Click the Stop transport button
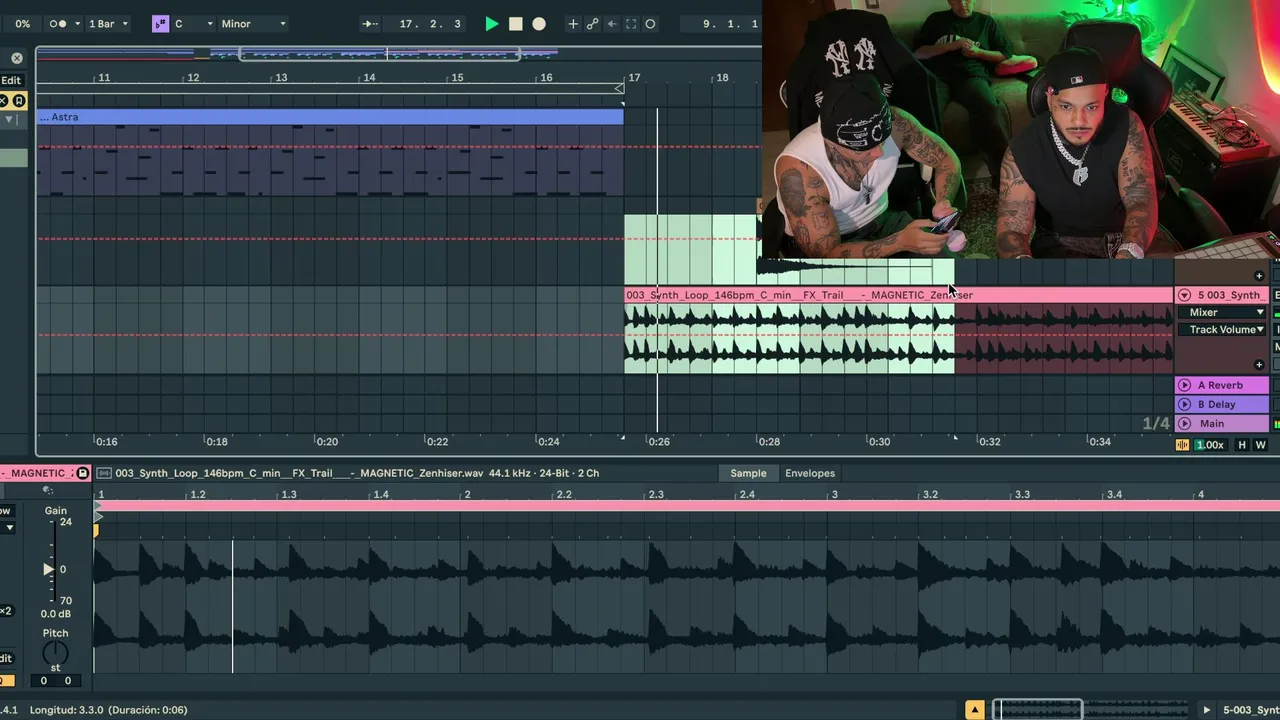1280x720 pixels. click(516, 24)
